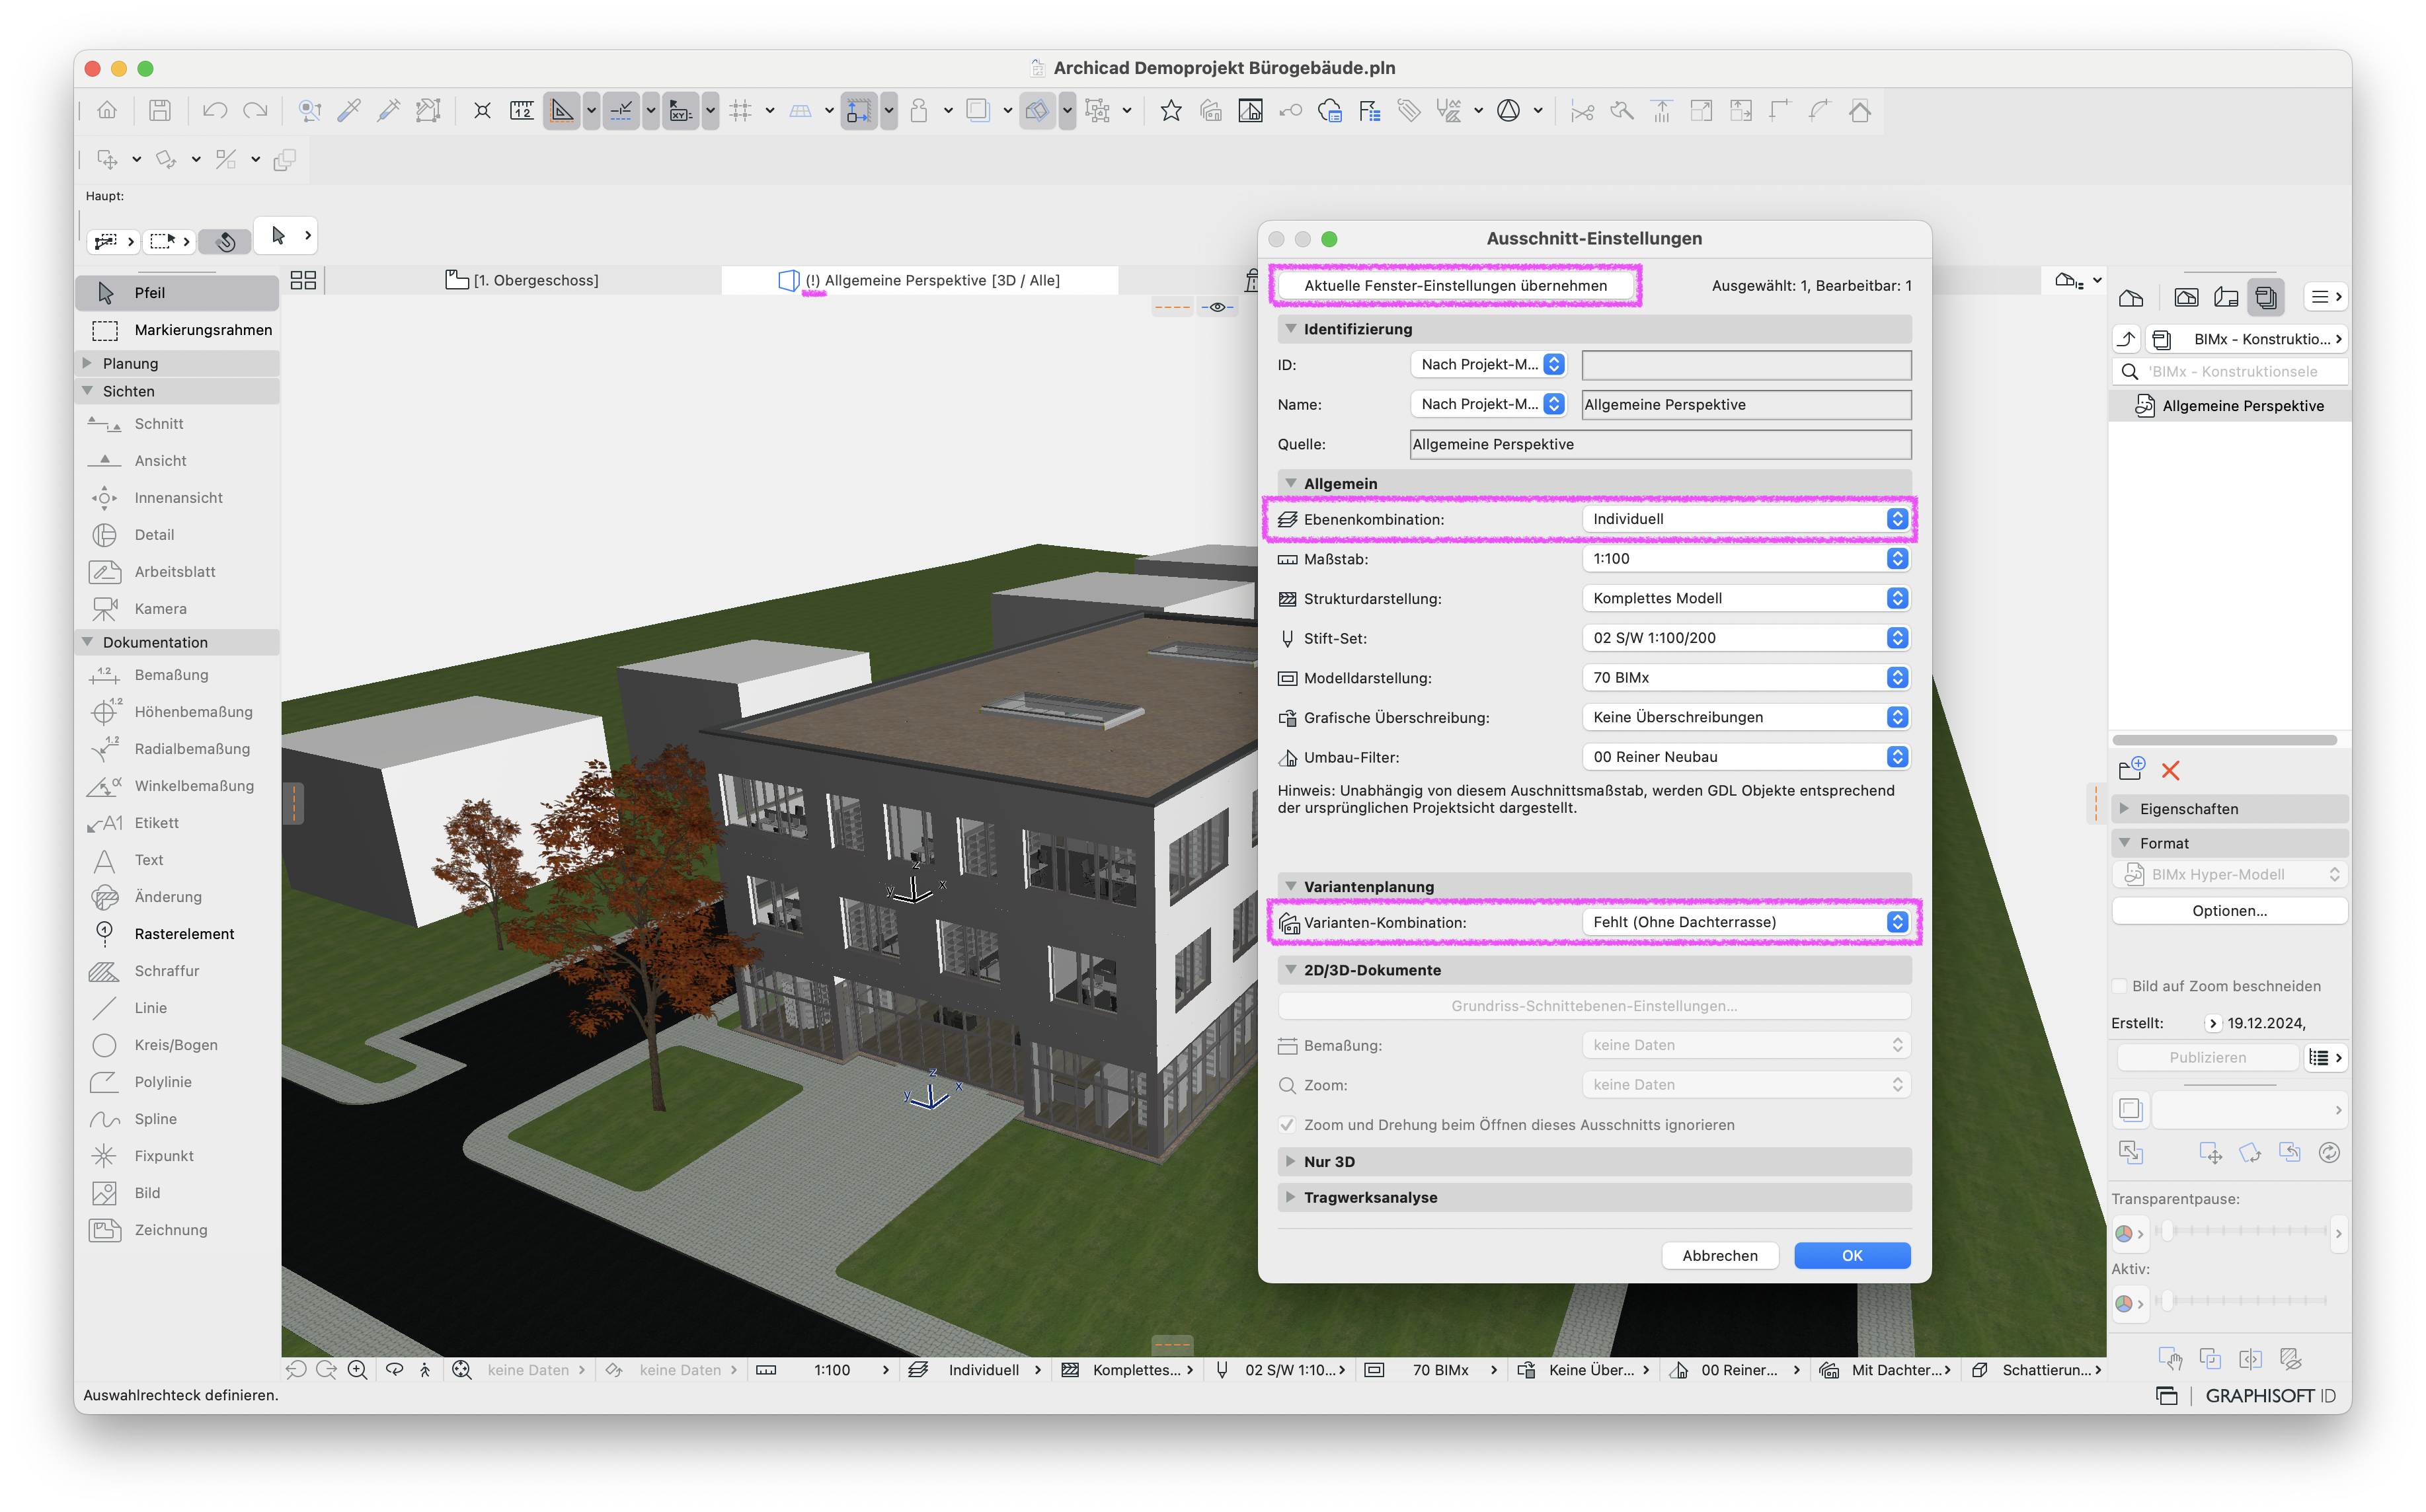The width and height of the screenshot is (2426, 1512).
Task: Select Allgemeine Perspektive item in Organizer list
Action: (2230, 406)
